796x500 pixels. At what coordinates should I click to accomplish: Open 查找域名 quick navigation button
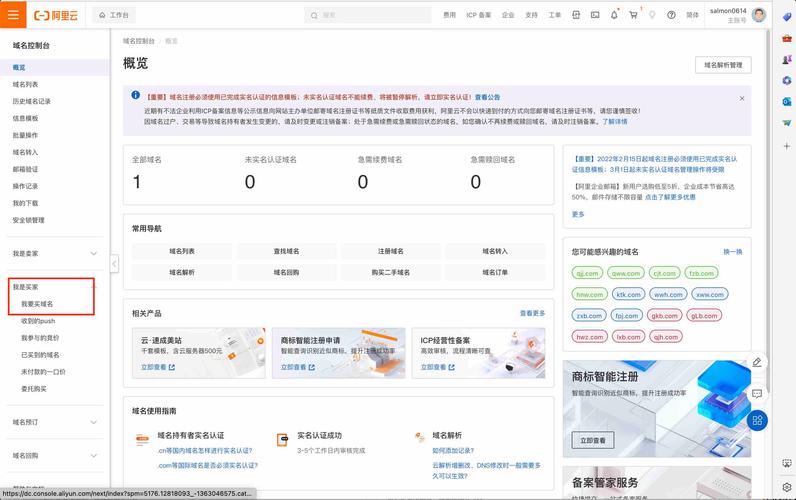coord(286,251)
